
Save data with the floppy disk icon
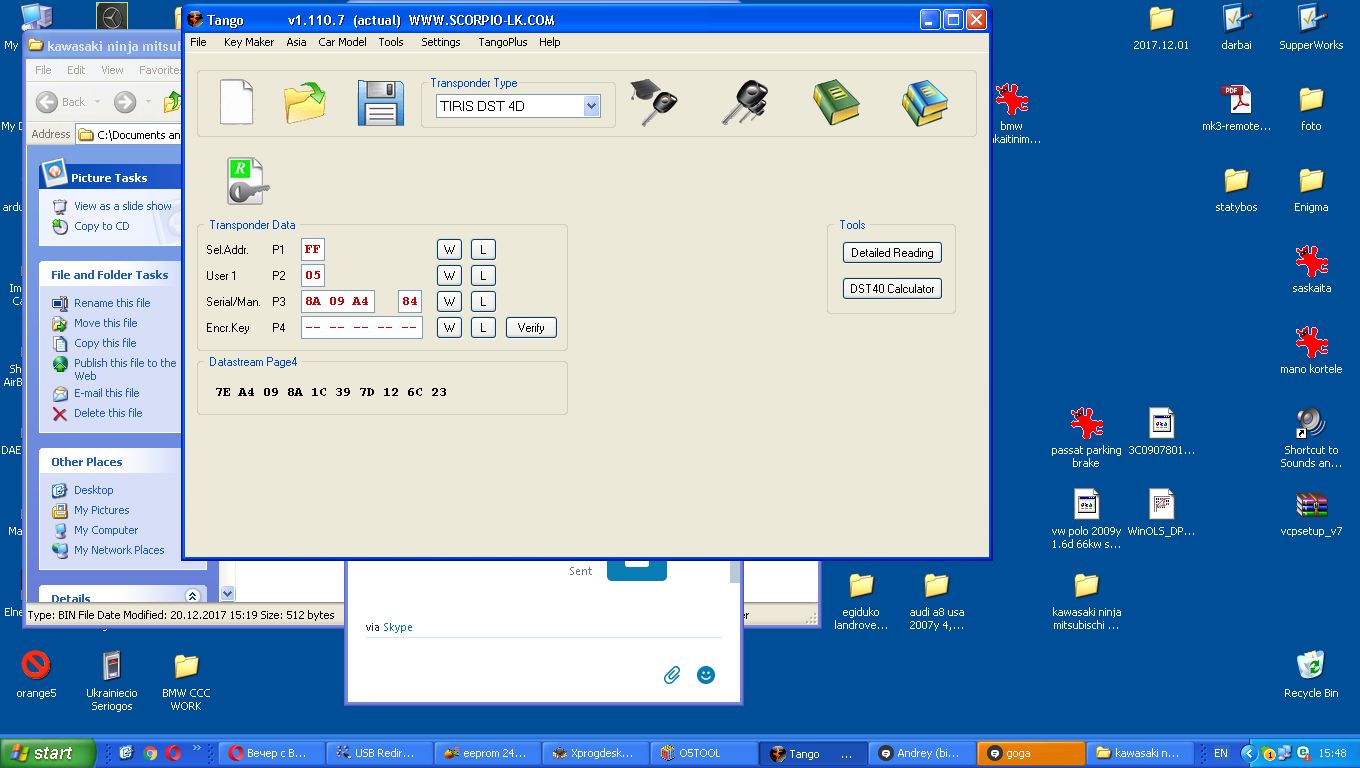(x=380, y=103)
